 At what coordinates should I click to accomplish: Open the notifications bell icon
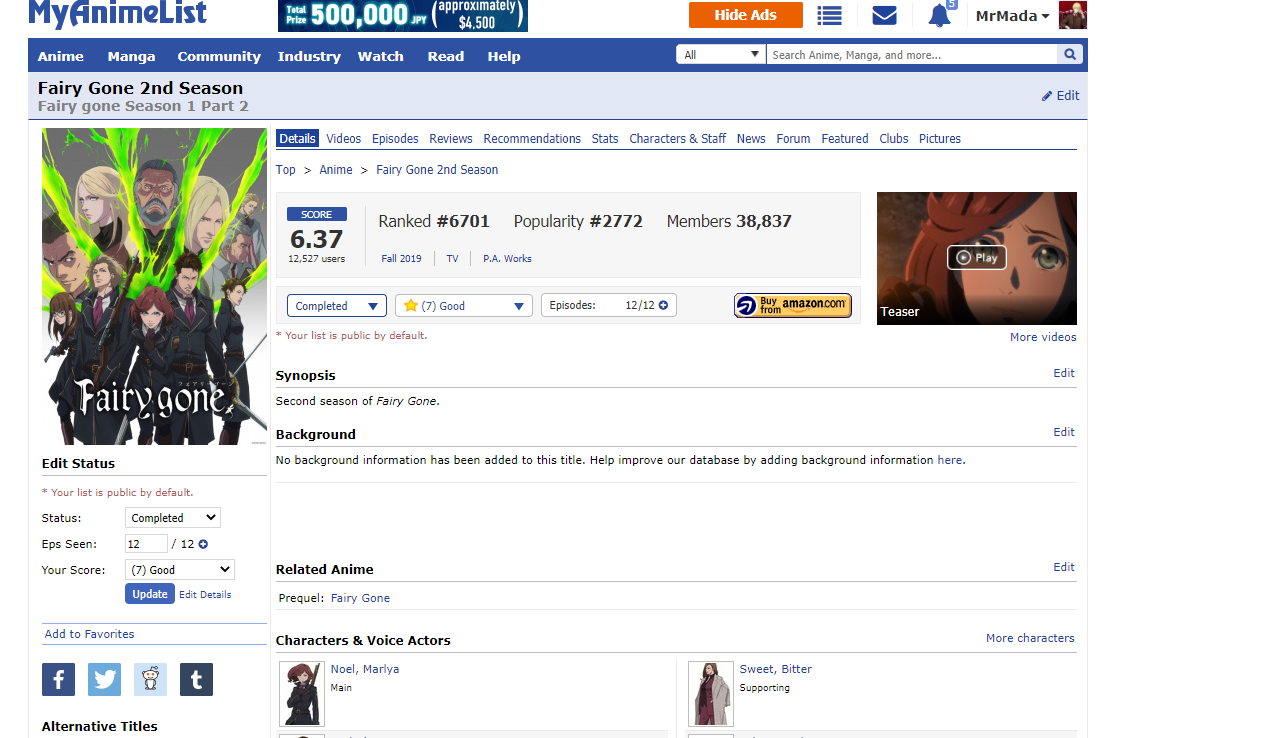point(939,15)
